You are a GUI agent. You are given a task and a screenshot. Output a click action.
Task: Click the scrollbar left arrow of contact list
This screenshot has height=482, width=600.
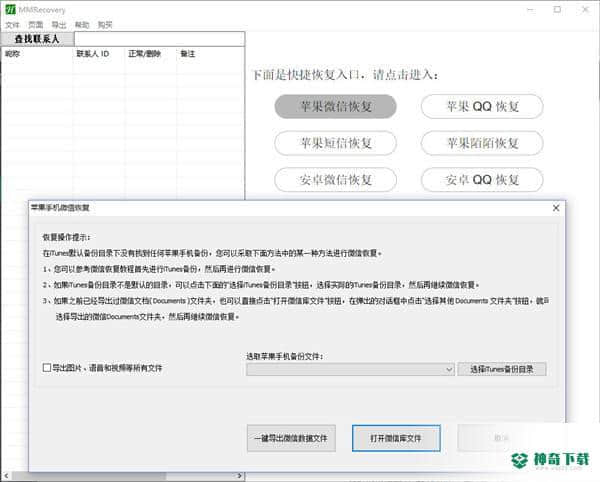[6, 476]
